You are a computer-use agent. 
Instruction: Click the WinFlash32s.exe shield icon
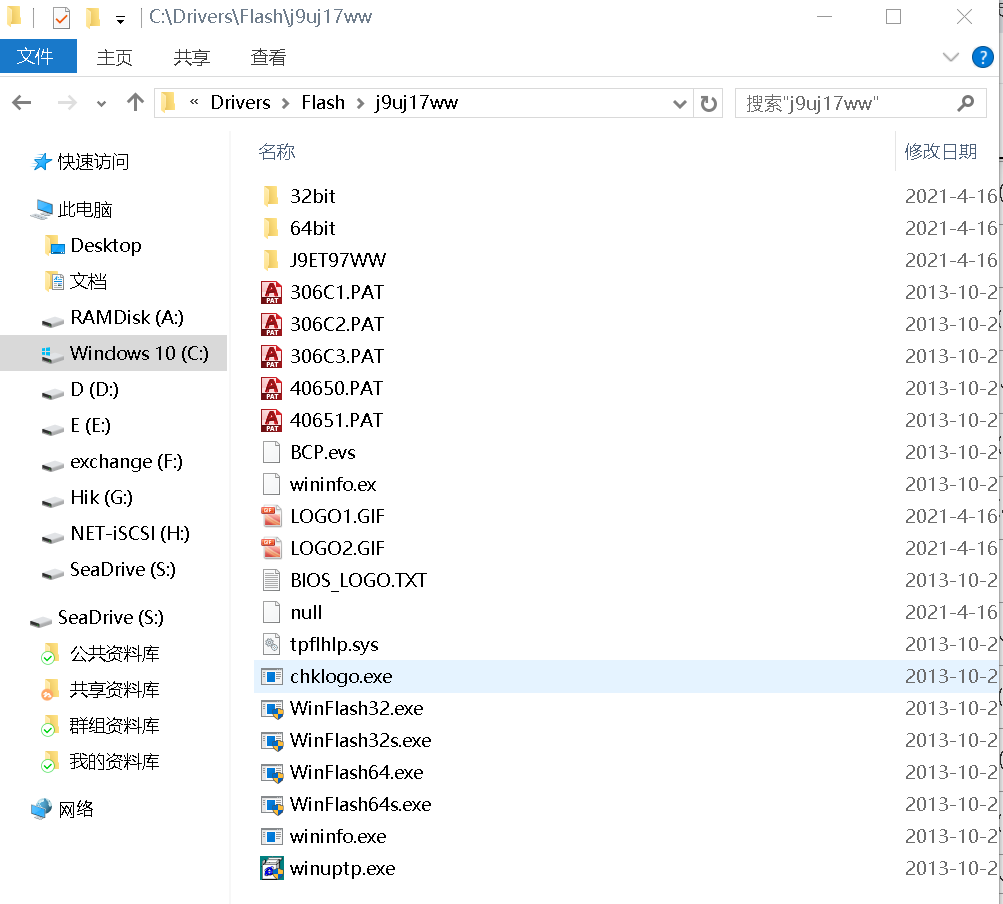272,741
